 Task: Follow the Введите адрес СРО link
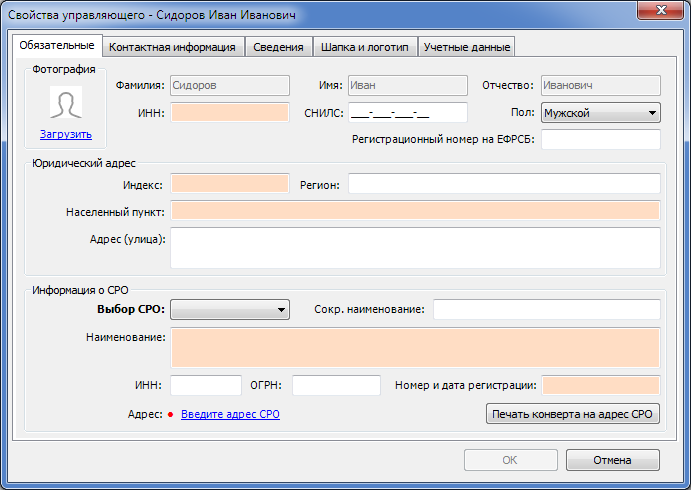point(230,414)
